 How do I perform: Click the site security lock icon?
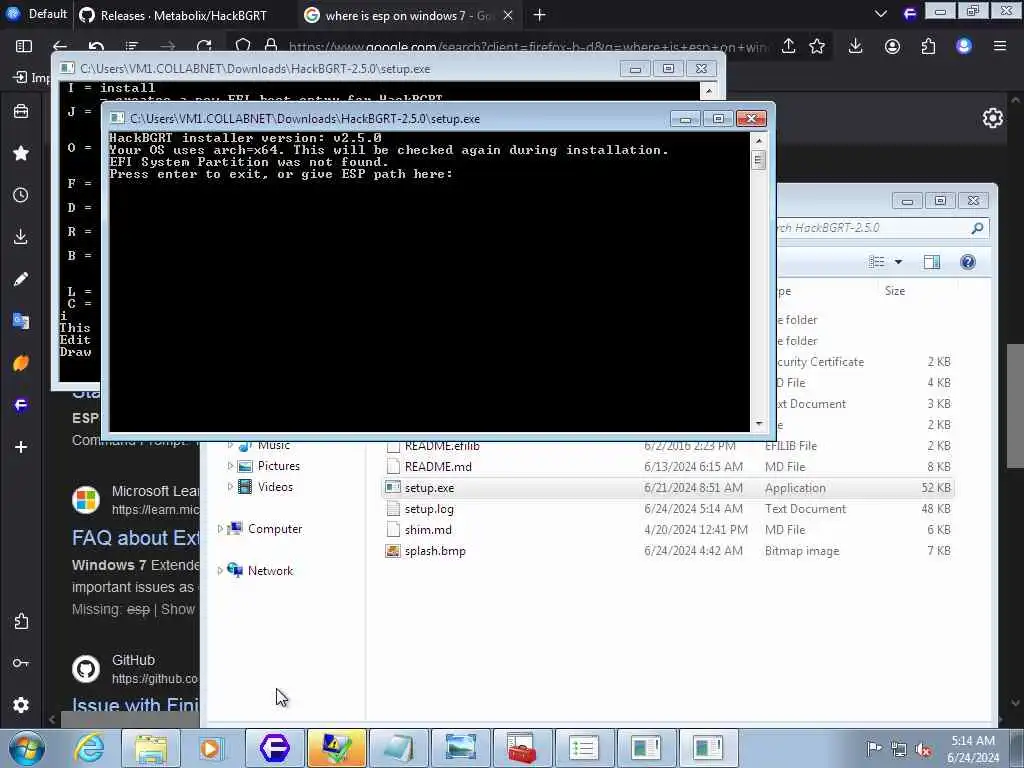tap(271, 46)
